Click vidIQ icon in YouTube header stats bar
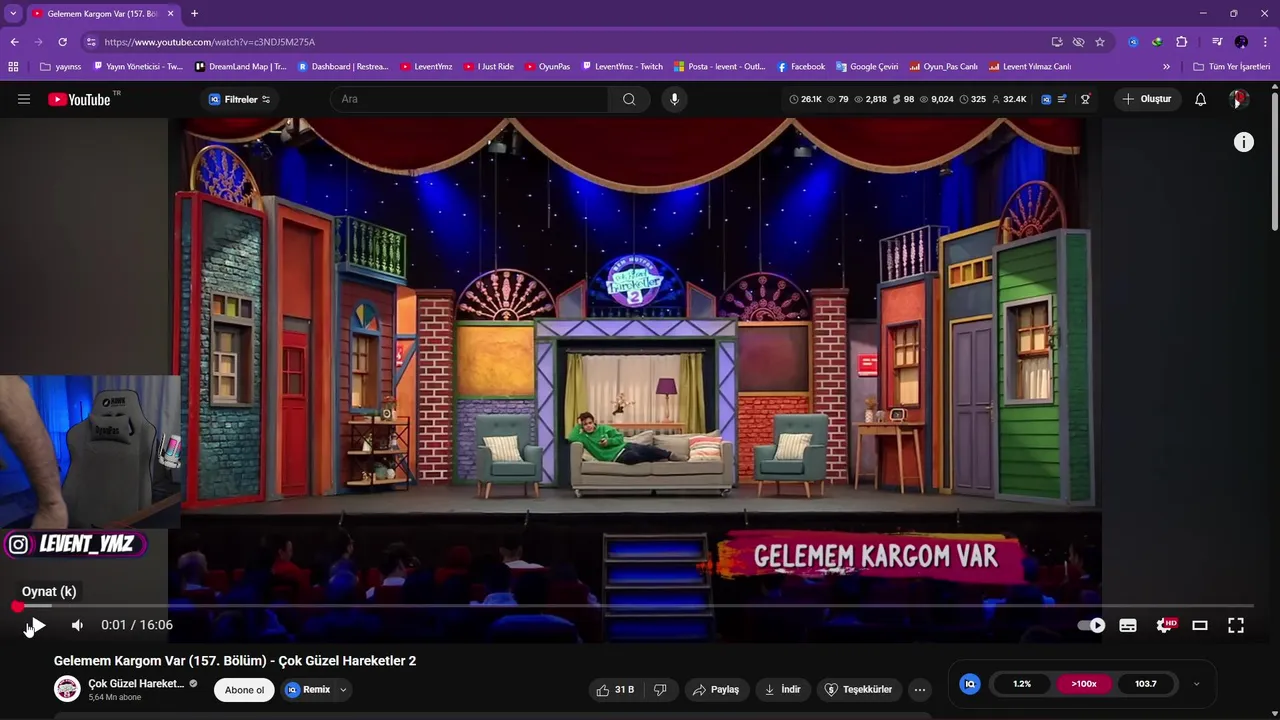The image size is (1280, 720). point(1046,99)
